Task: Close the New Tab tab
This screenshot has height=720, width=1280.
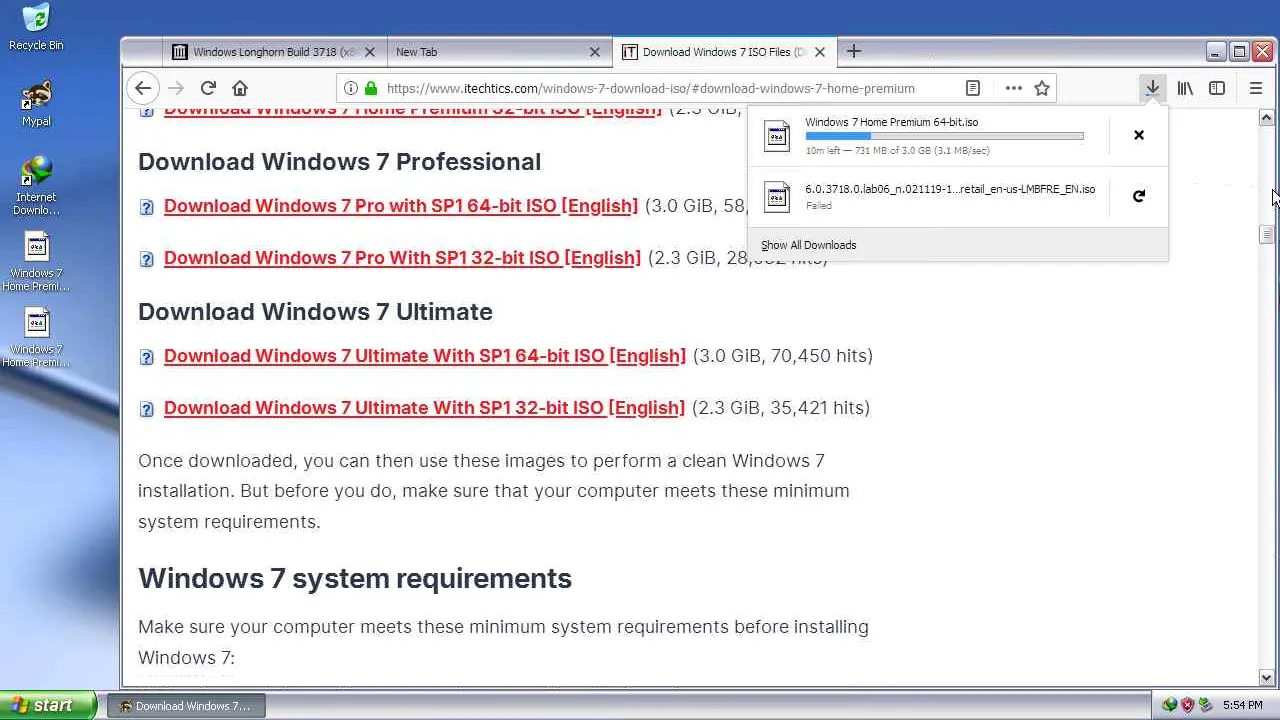Action: pyautogui.click(x=595, y=52)
